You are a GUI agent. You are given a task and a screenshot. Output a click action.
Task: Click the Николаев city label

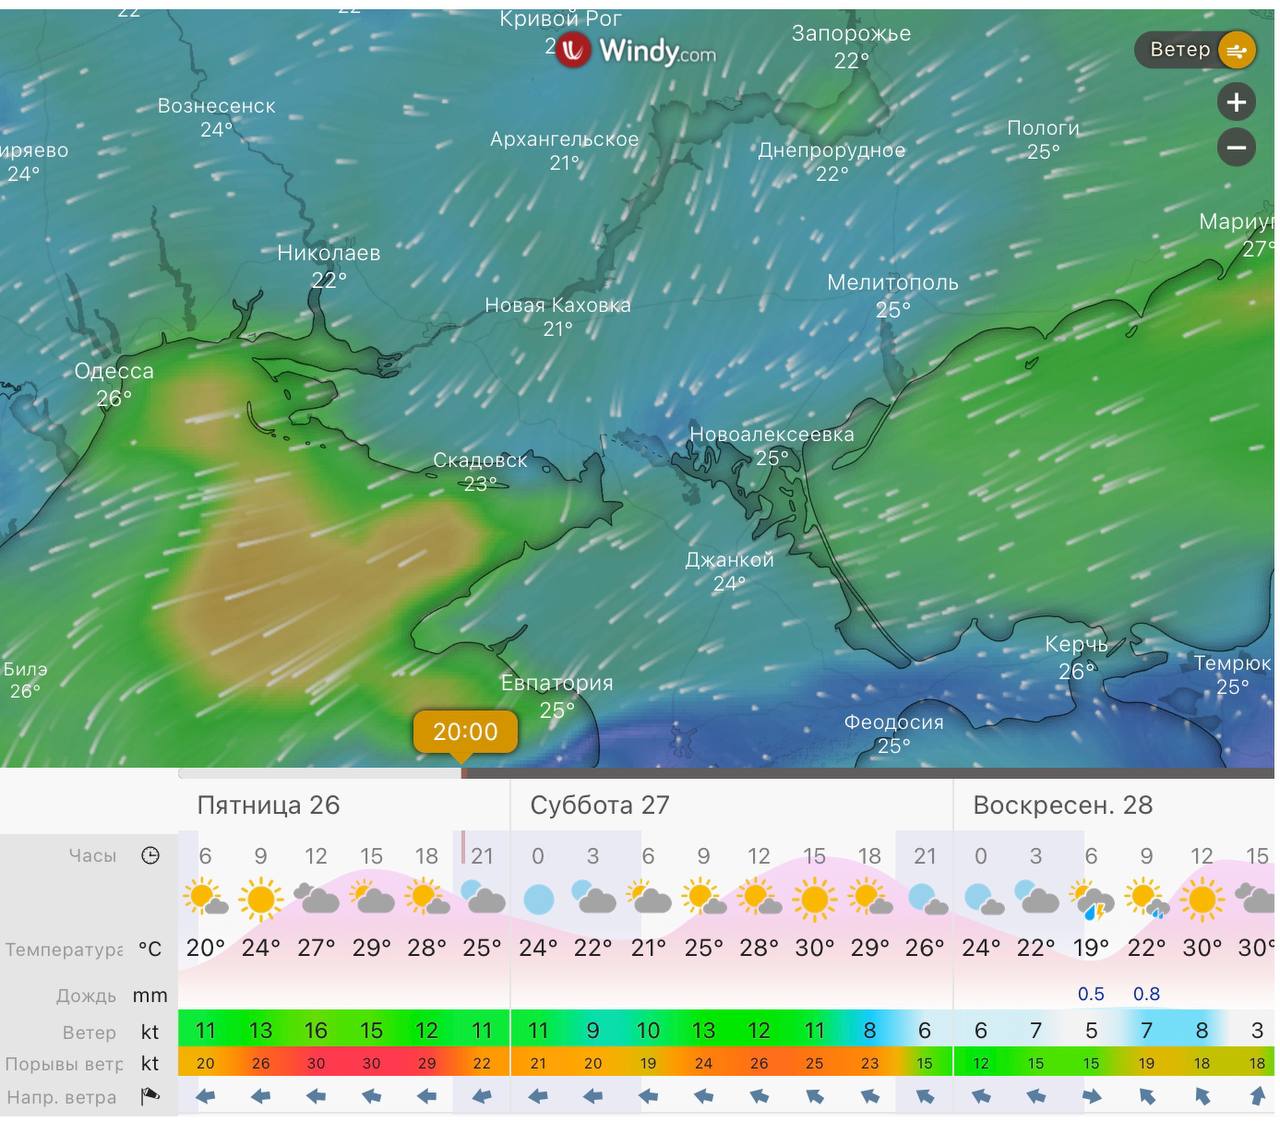[x=329, y=253]
